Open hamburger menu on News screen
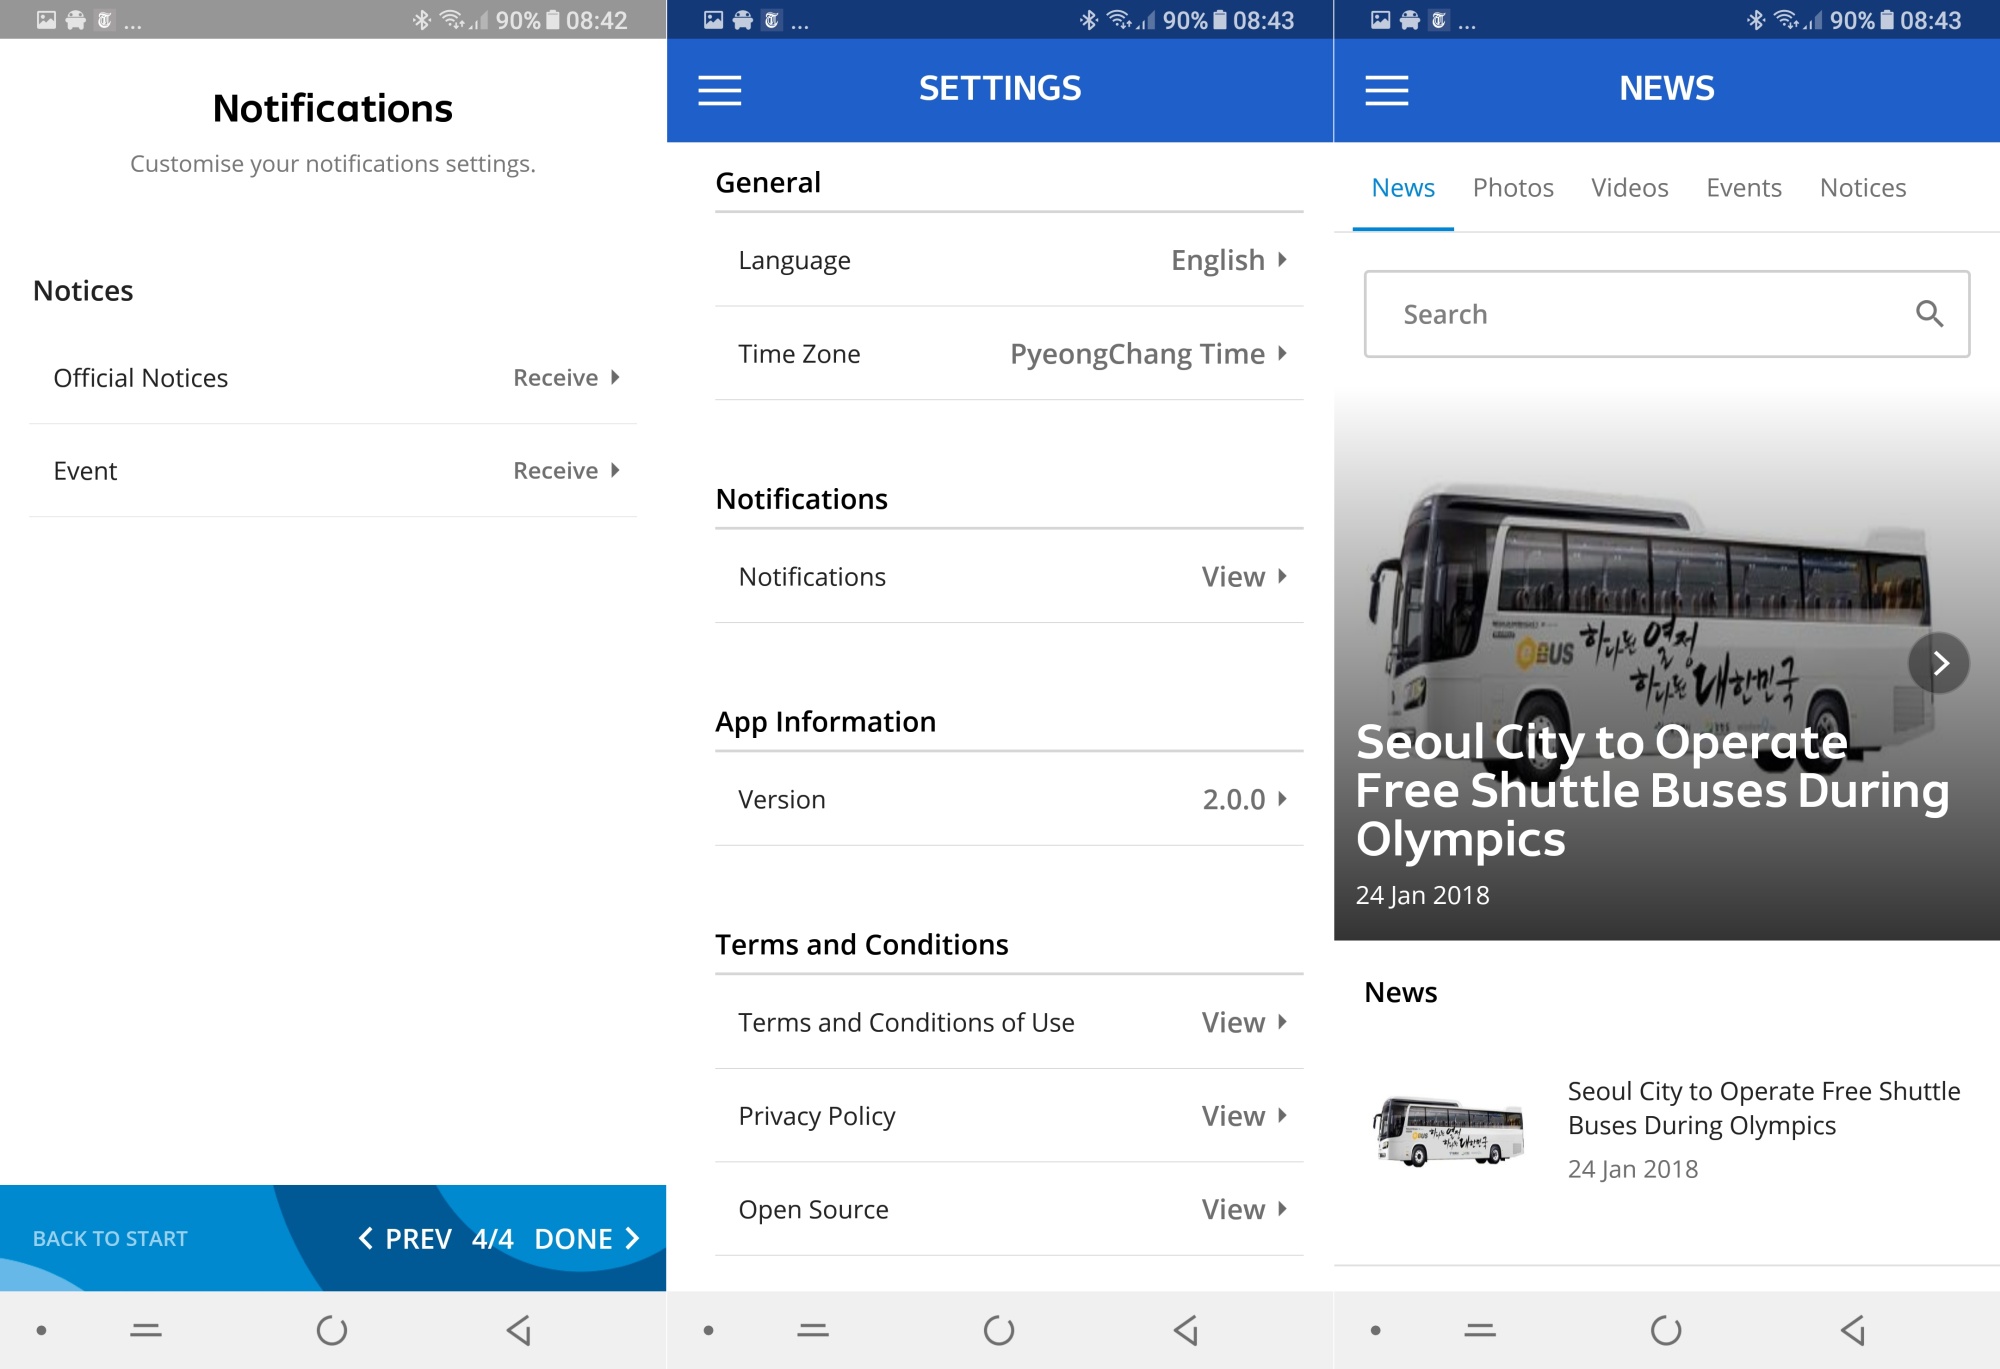The width and height of the screenshot is (2000, 1369). coord(1386,90)
